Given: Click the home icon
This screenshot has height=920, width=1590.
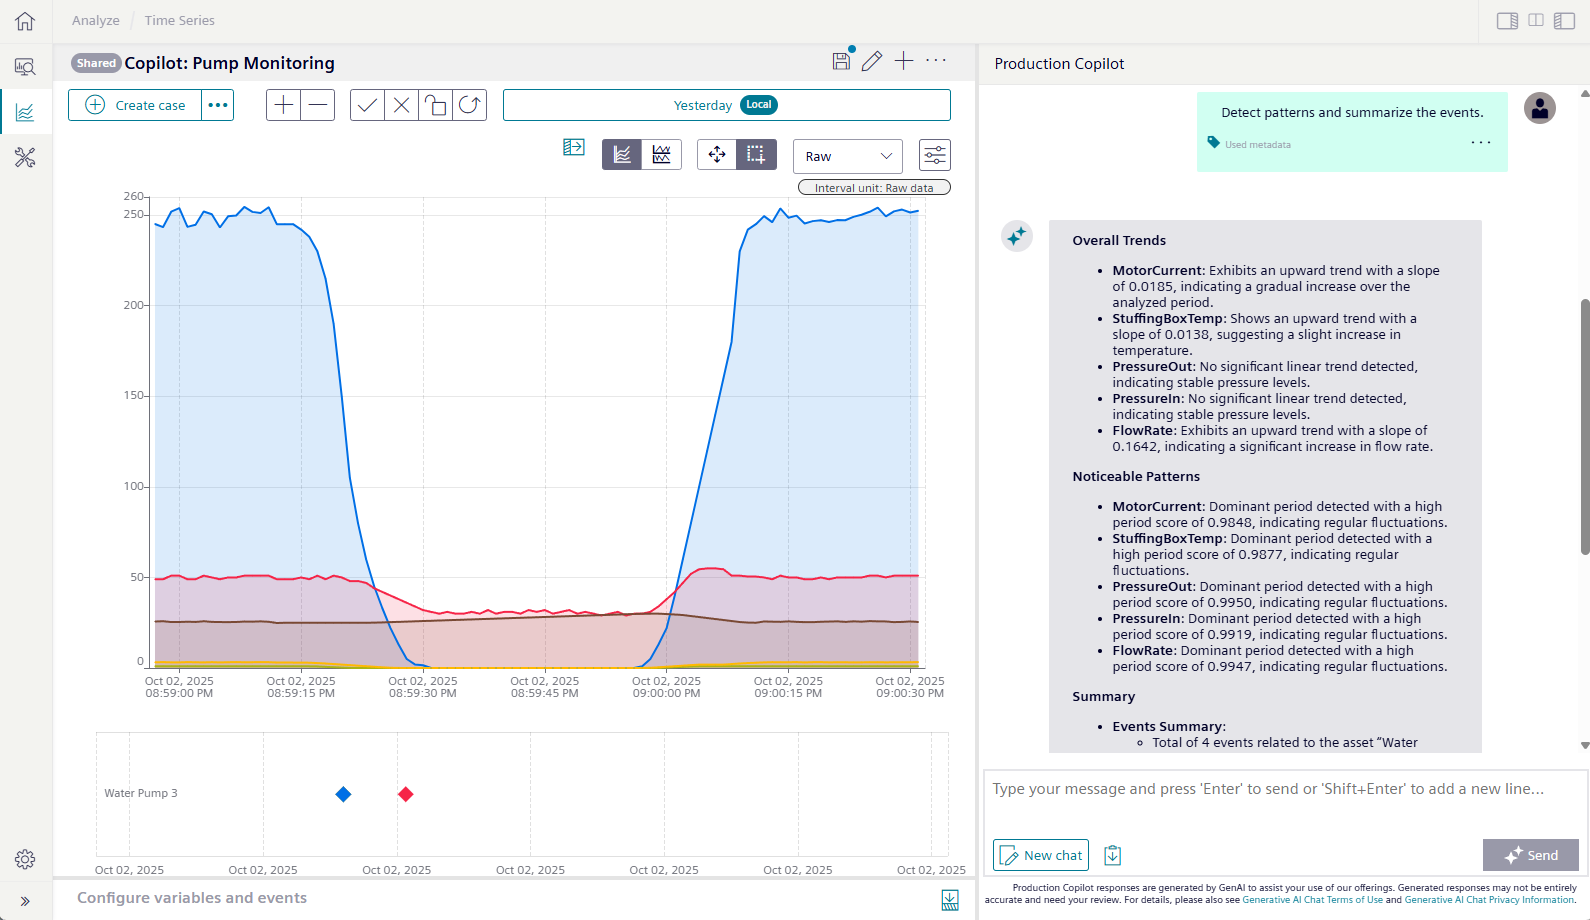Looking at the screenshot, I should coord(25,21).
